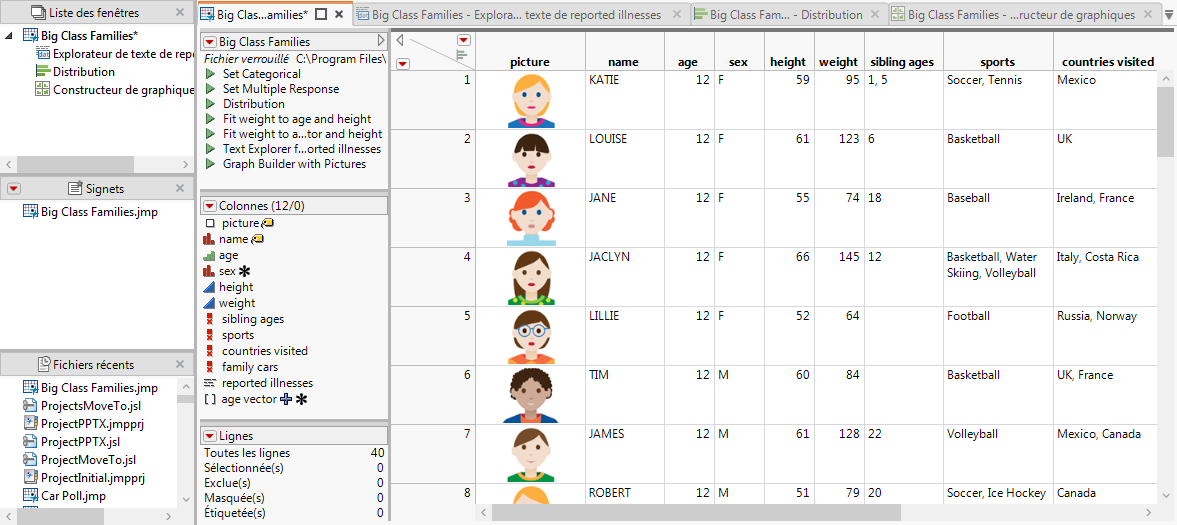Open the Colonnes red triangle menu

[x=209, y=206]
